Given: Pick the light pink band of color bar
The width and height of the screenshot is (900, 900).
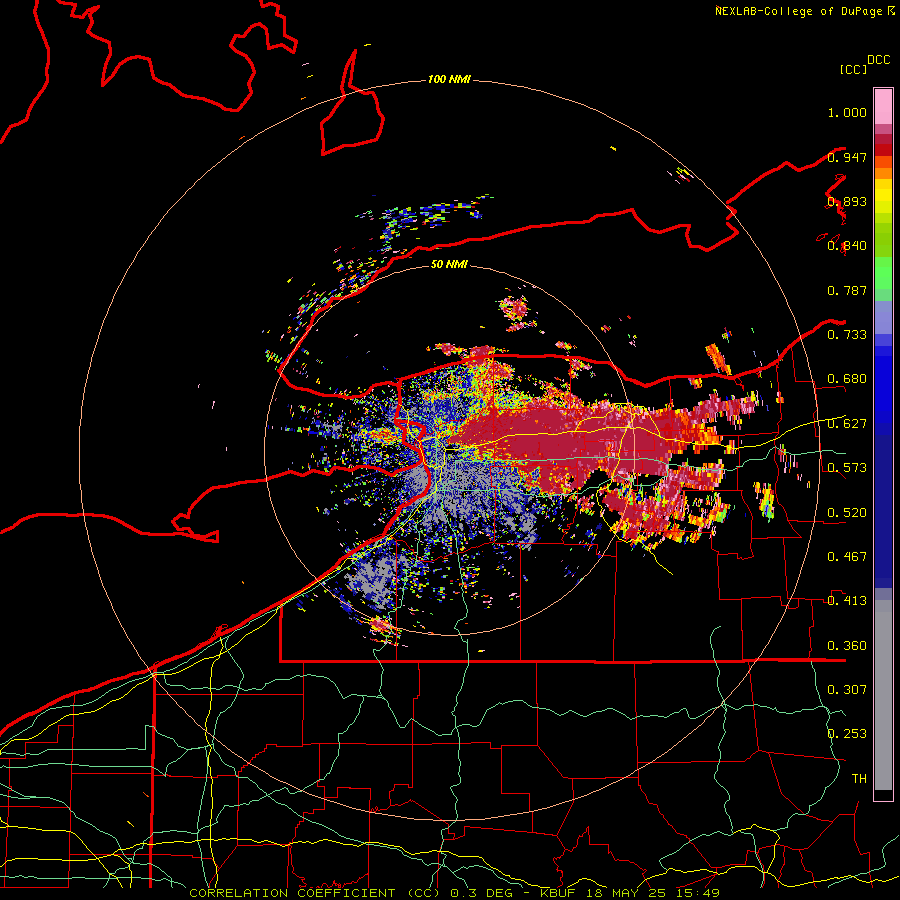Looking at the screenshot, I should click(883, 107).
